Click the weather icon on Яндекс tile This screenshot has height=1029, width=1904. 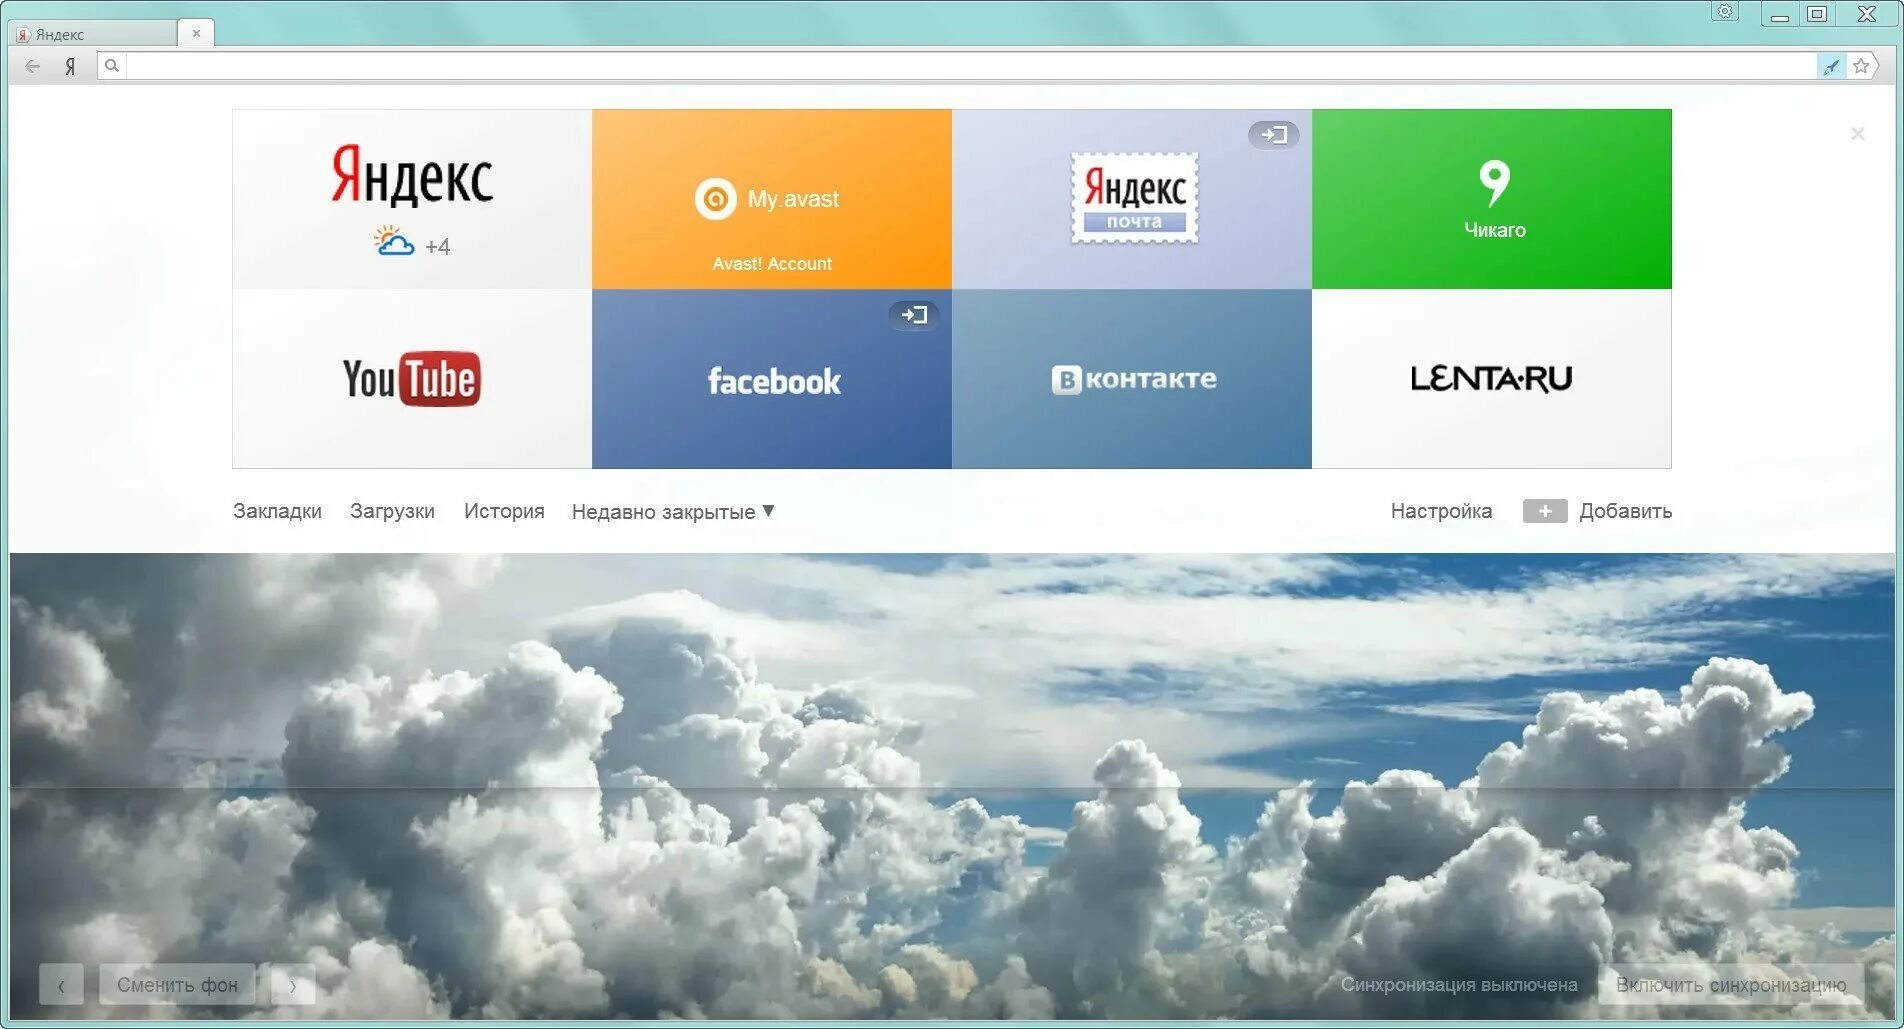tap(394, 241)
